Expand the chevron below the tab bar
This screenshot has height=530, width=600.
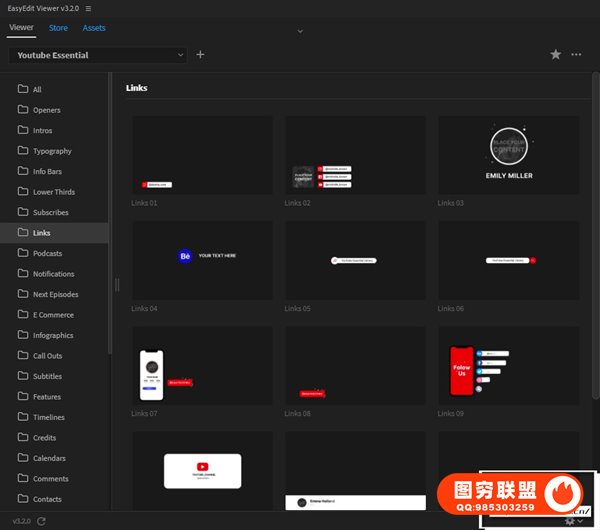coord(300,32)
